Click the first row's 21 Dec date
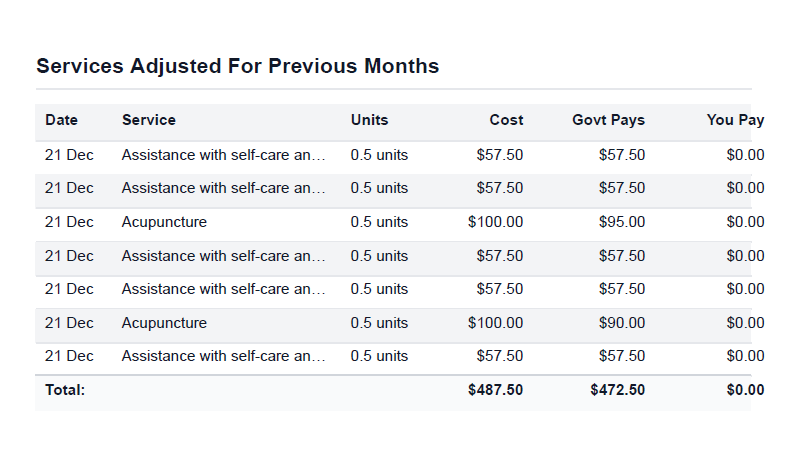 [x=69, y=155]
